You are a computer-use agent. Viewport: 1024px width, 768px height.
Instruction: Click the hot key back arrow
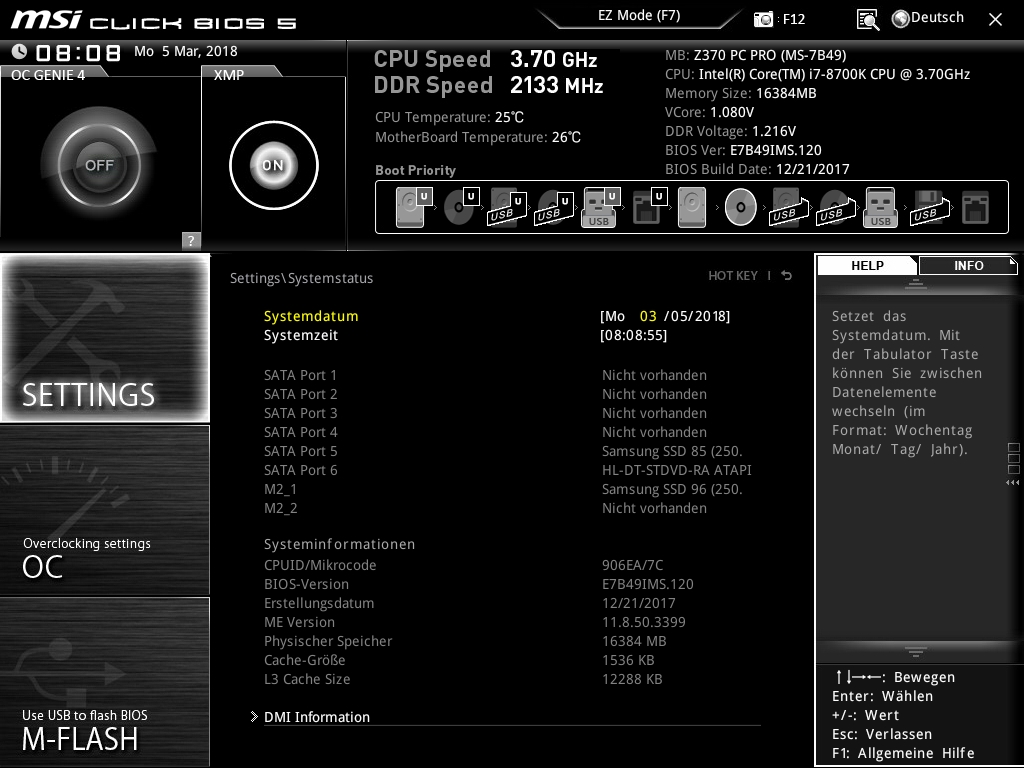point(787,276)
